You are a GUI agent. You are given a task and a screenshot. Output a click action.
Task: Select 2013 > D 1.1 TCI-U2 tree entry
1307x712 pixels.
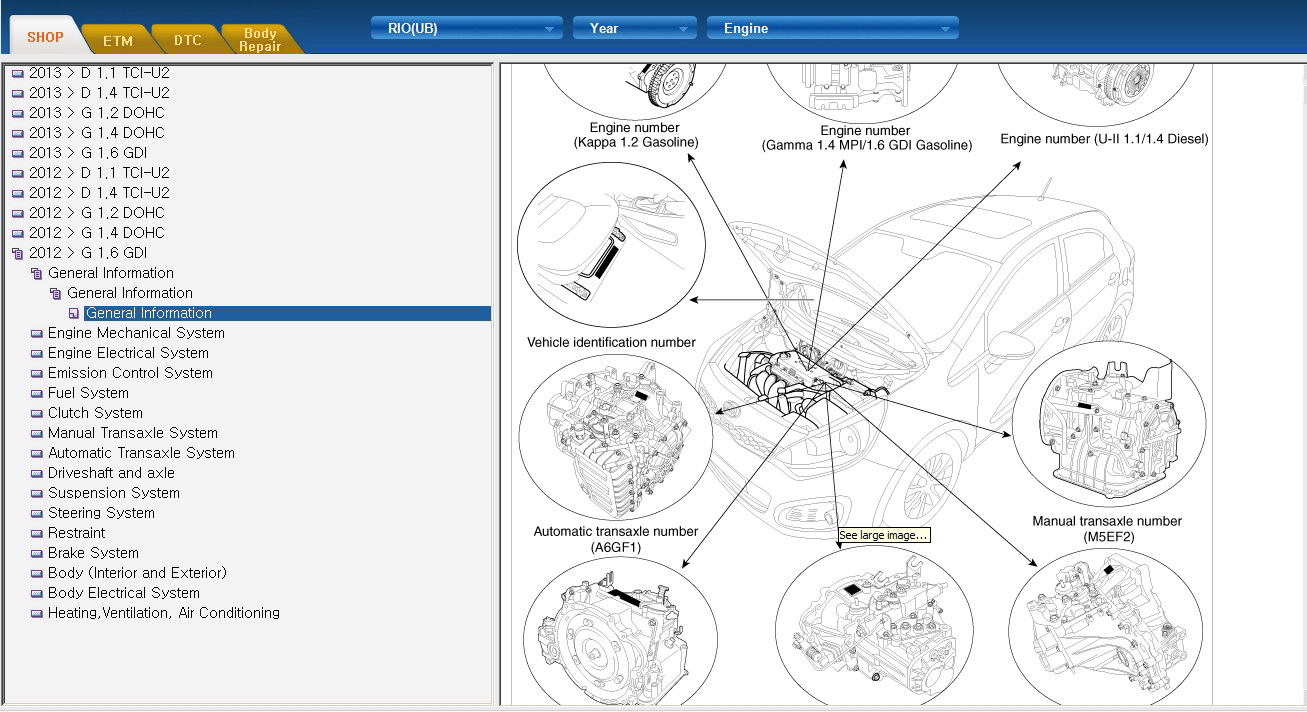click(x=99, y=73)
